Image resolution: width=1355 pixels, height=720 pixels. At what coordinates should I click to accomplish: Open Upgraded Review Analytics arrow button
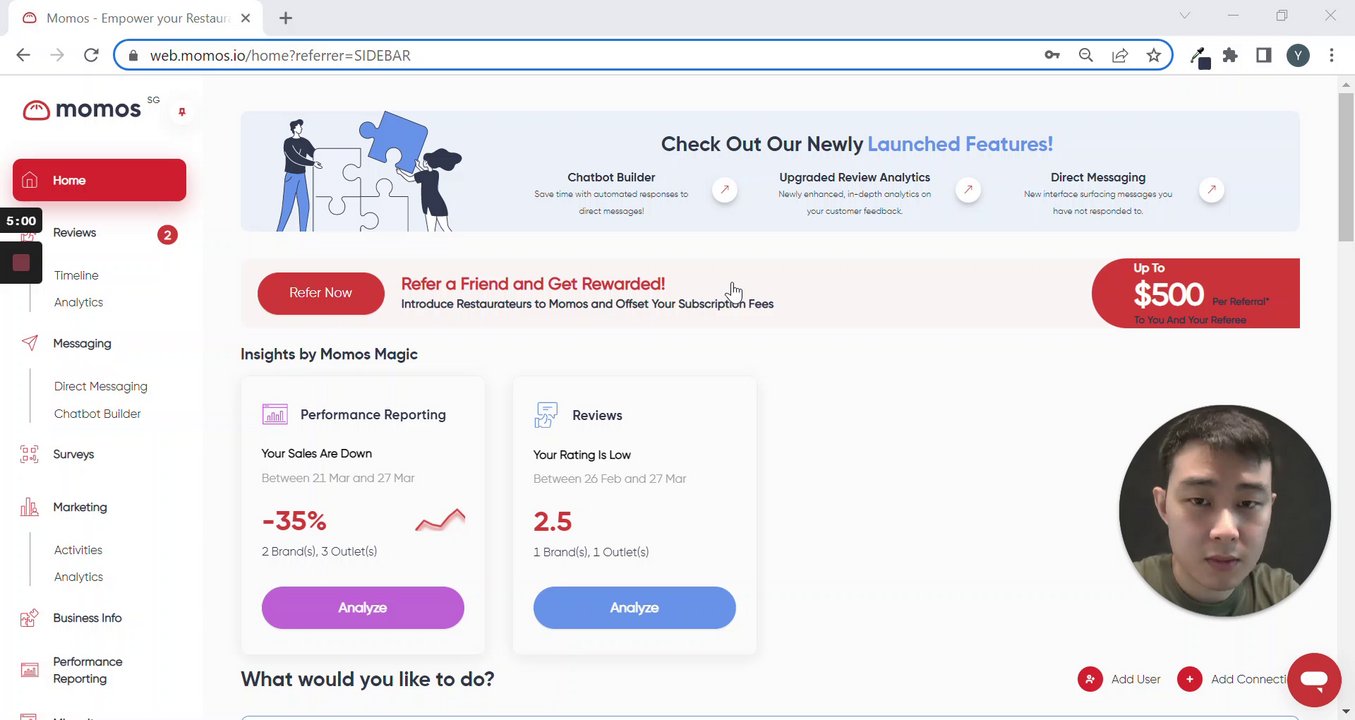968,189
